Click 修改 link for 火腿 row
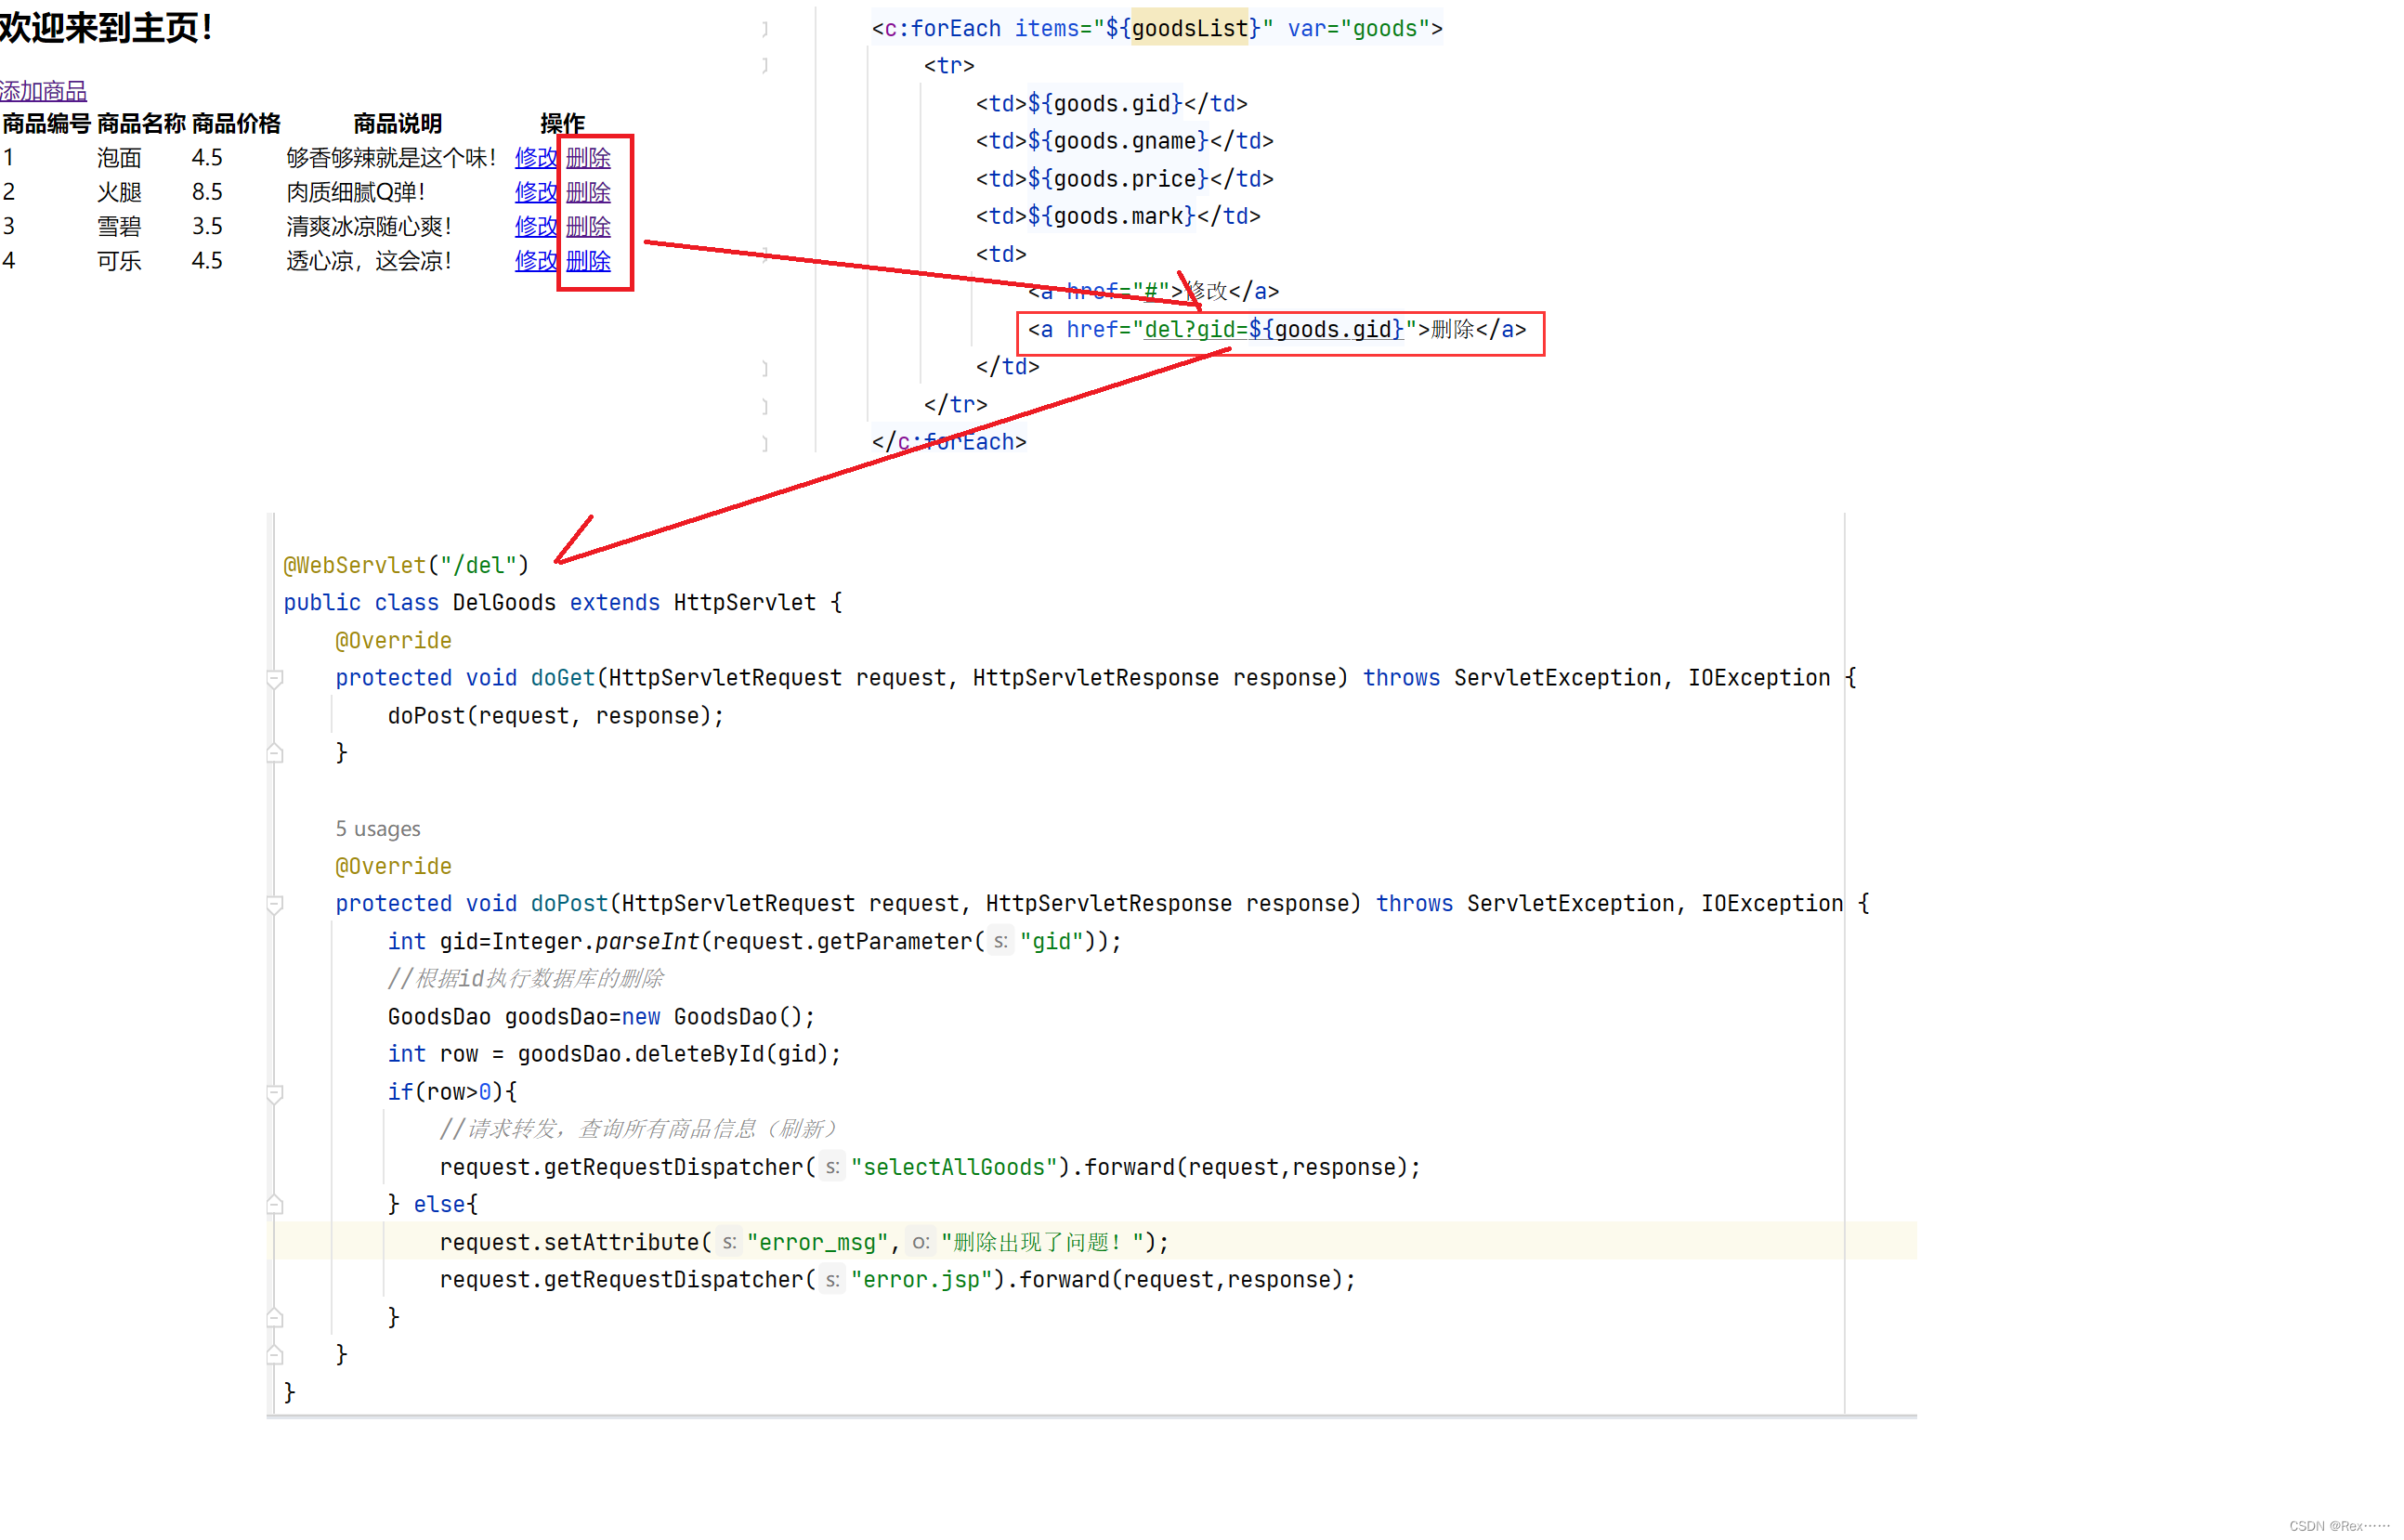Screen dimensions: 2404x1540 535,191
